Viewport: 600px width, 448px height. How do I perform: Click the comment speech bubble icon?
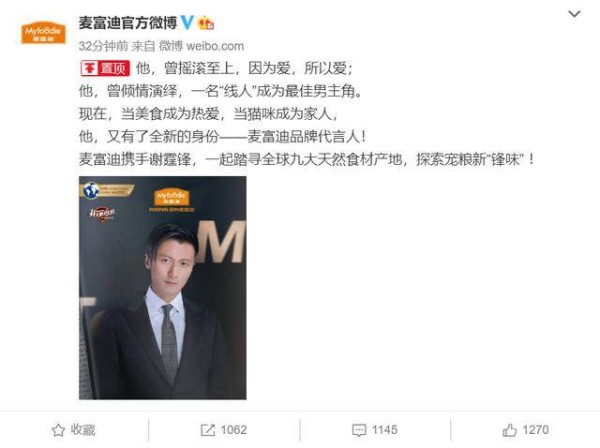click(359, 430)
